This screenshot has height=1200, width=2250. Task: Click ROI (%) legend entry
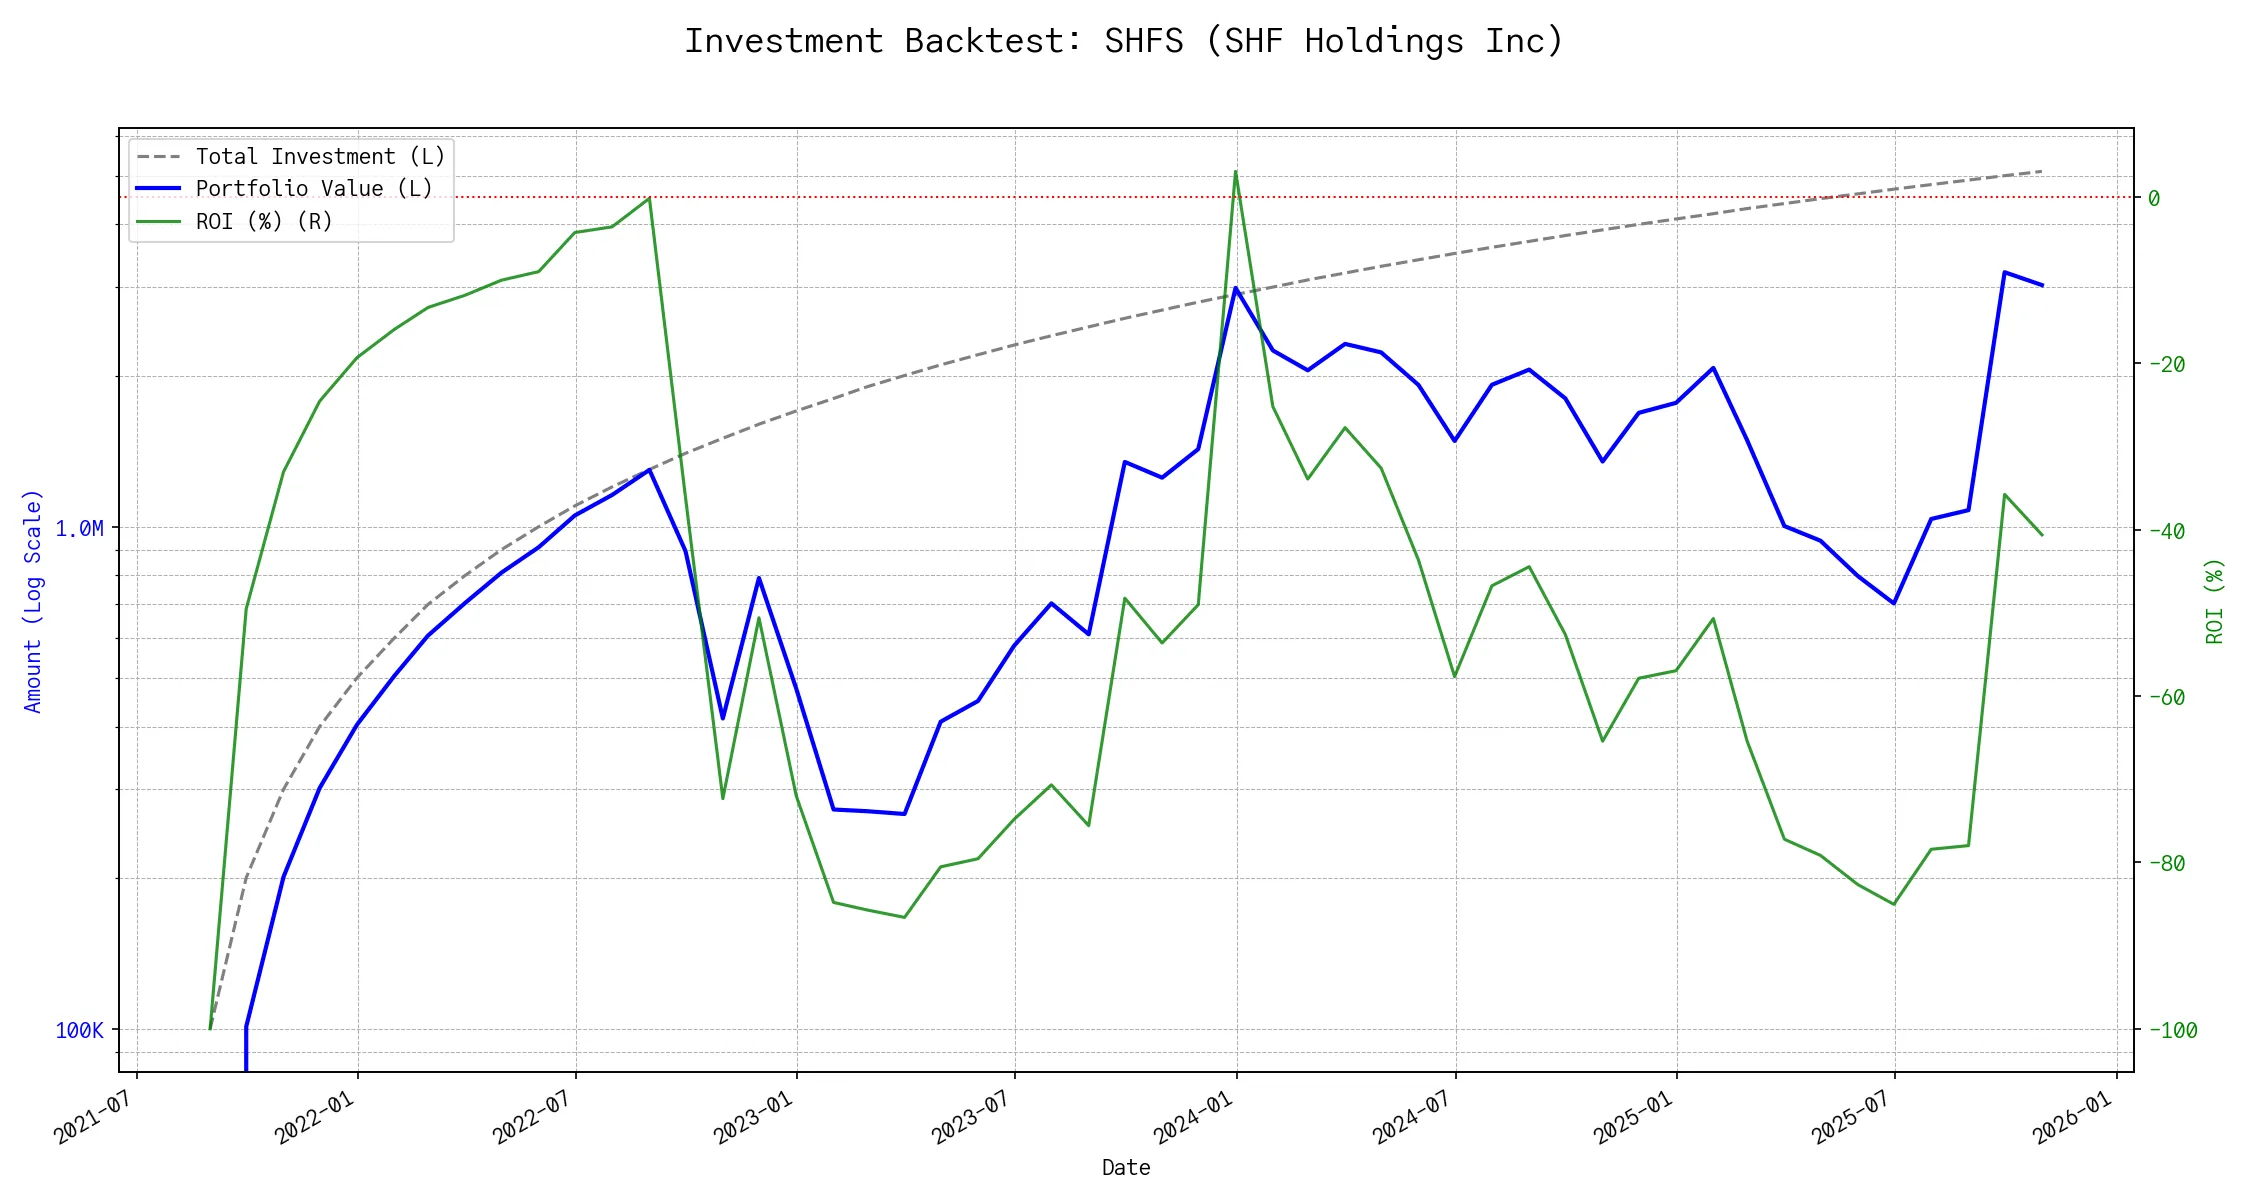(264, 221)
